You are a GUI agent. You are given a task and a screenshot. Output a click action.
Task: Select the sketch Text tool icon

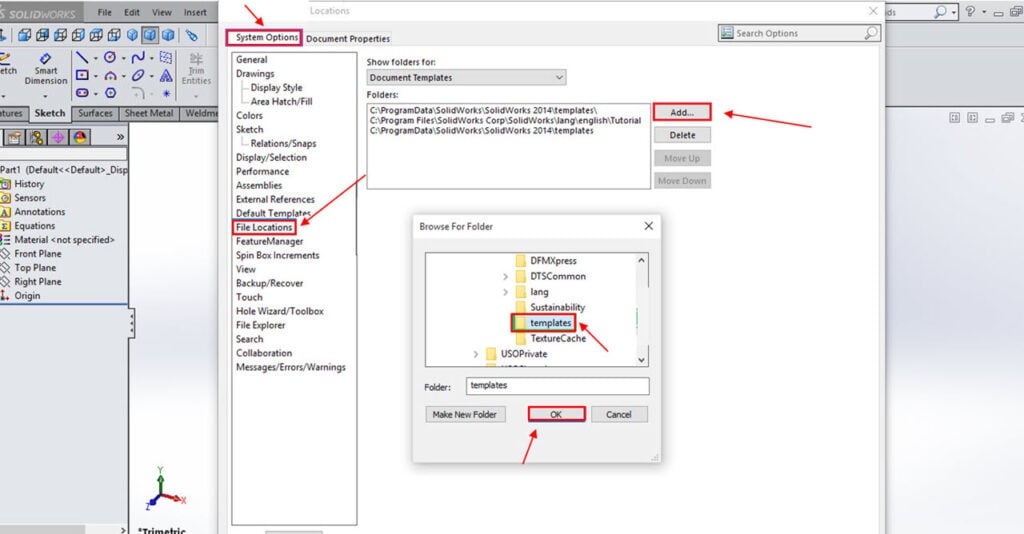click(x=167, y=75)
